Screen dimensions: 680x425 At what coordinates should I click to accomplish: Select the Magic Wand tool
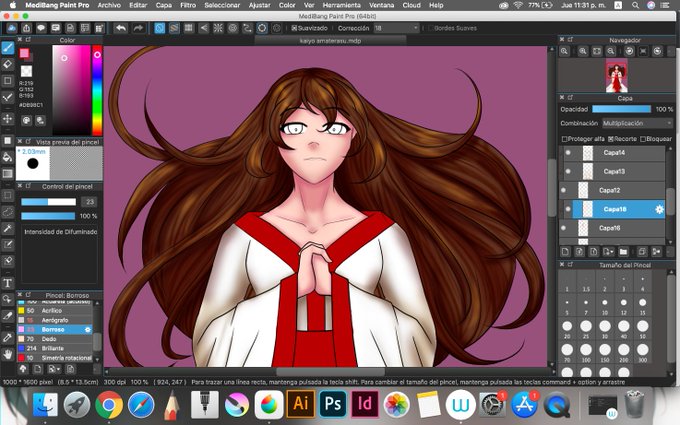(x=7, y=229)
